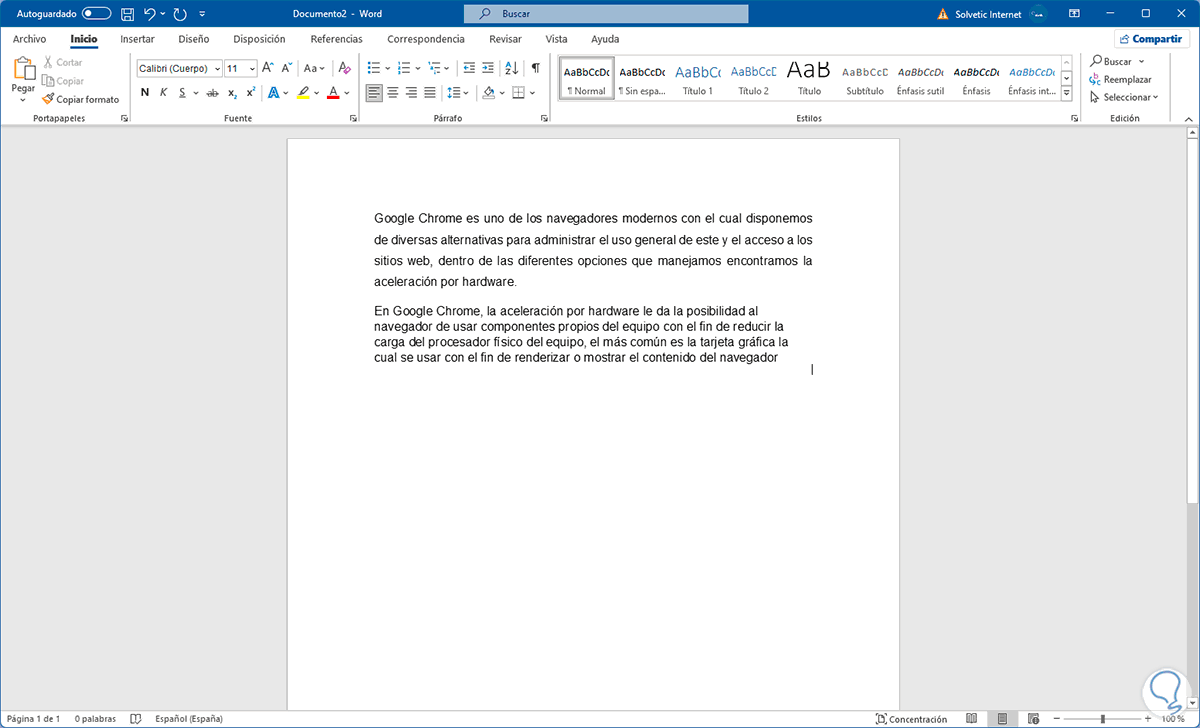Image resolution: width=1200 pixels, height=728 pixels.
Task: Justify the paragraph text
Action: click(430, 92)
